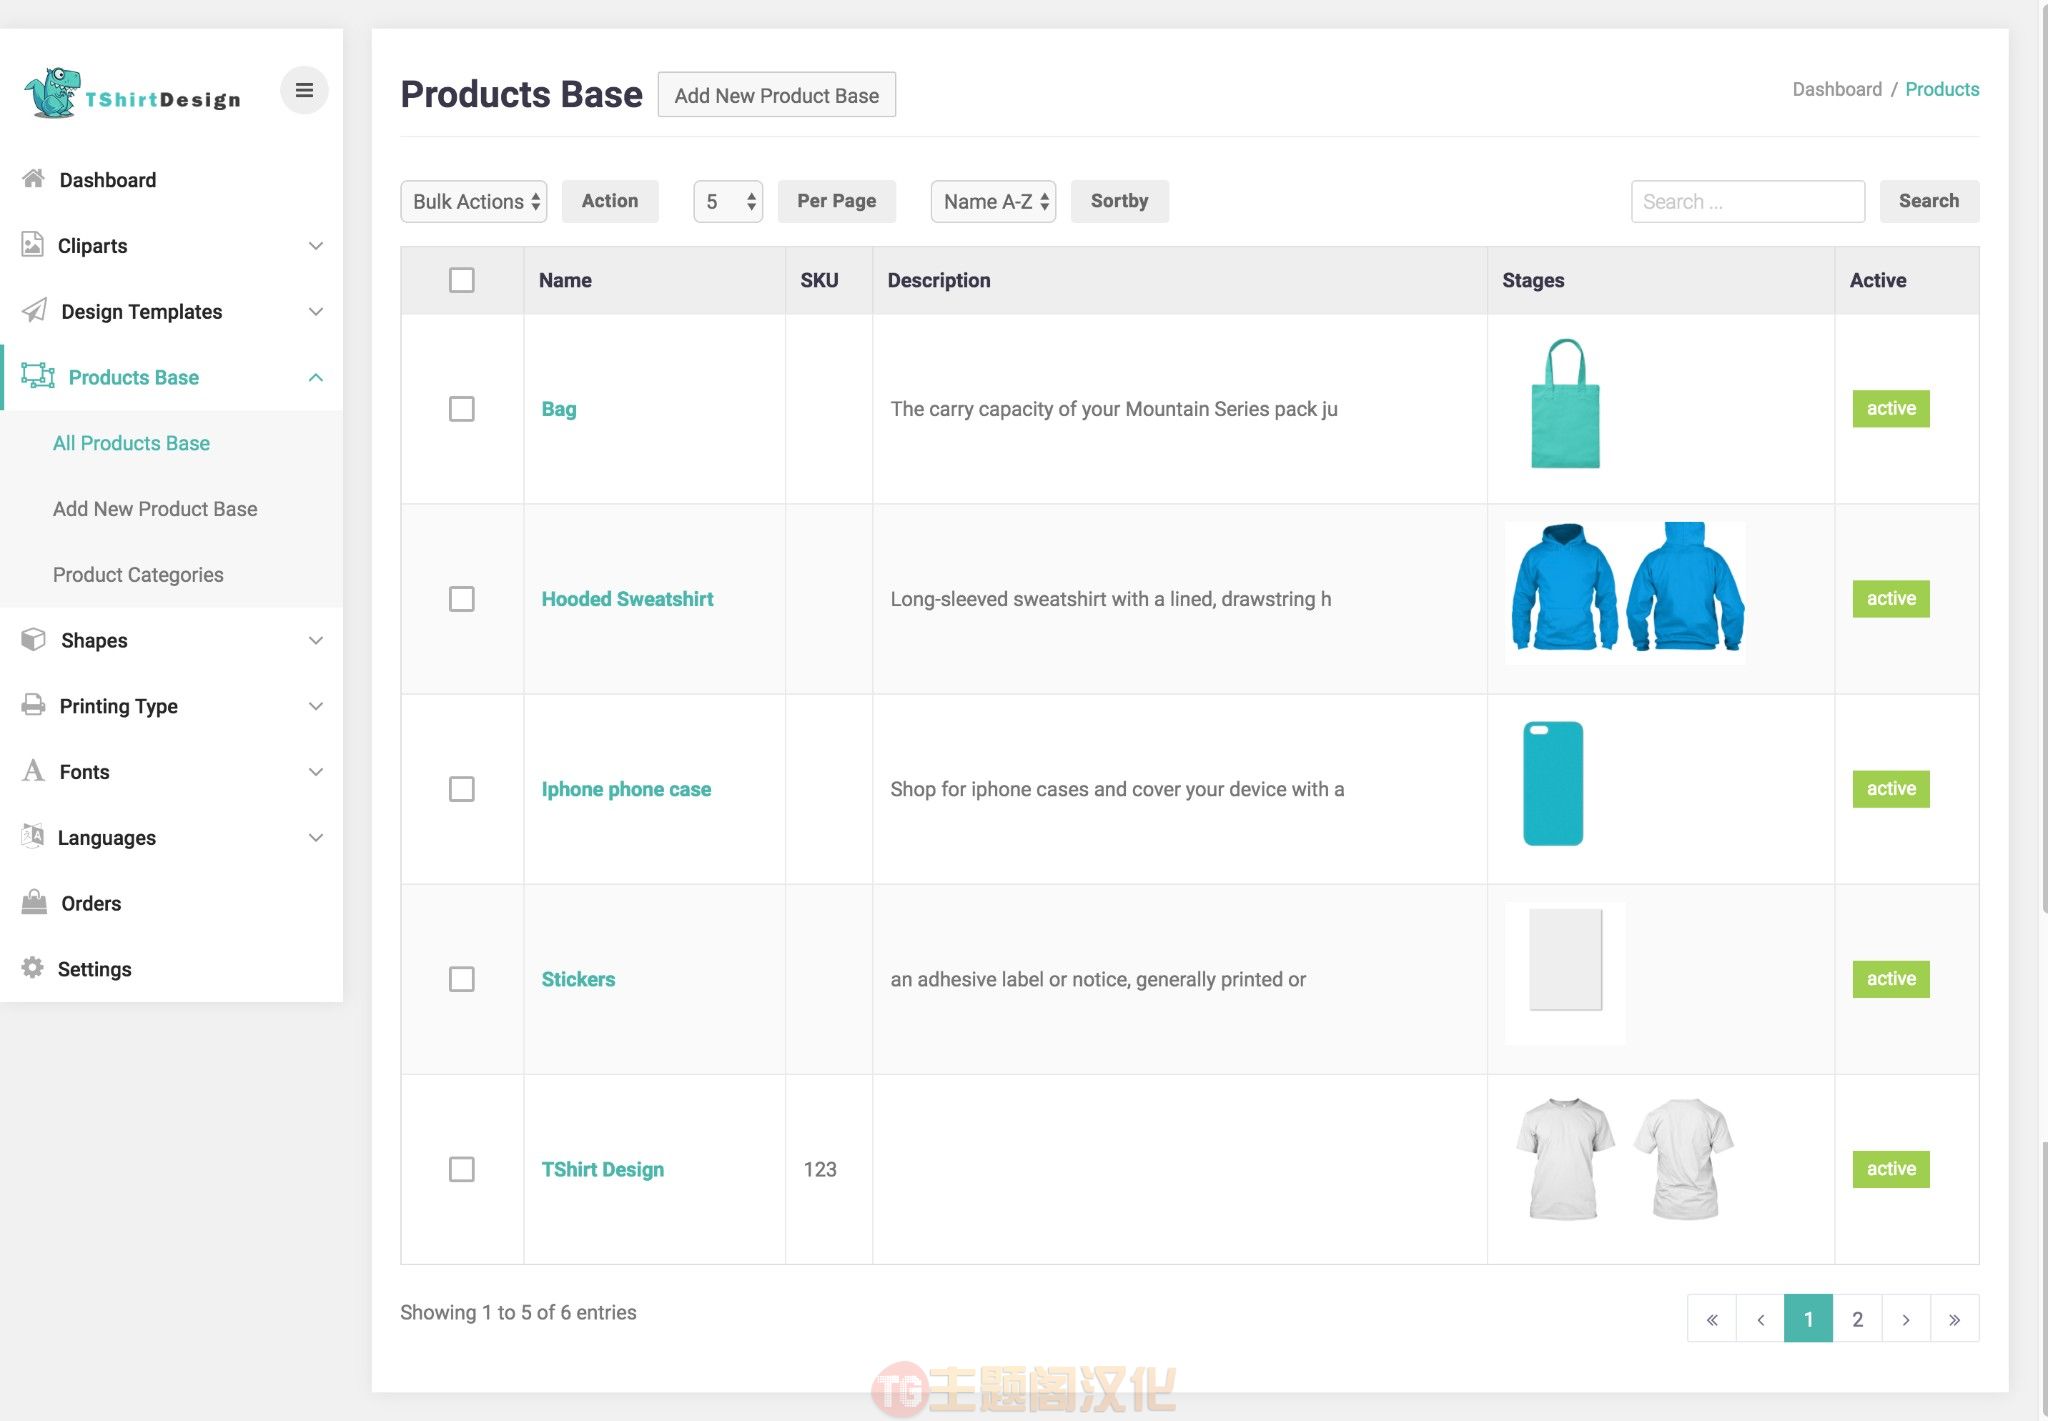Click the Shapes cube icon
2048x1421 pixels.
coord(34,640)
